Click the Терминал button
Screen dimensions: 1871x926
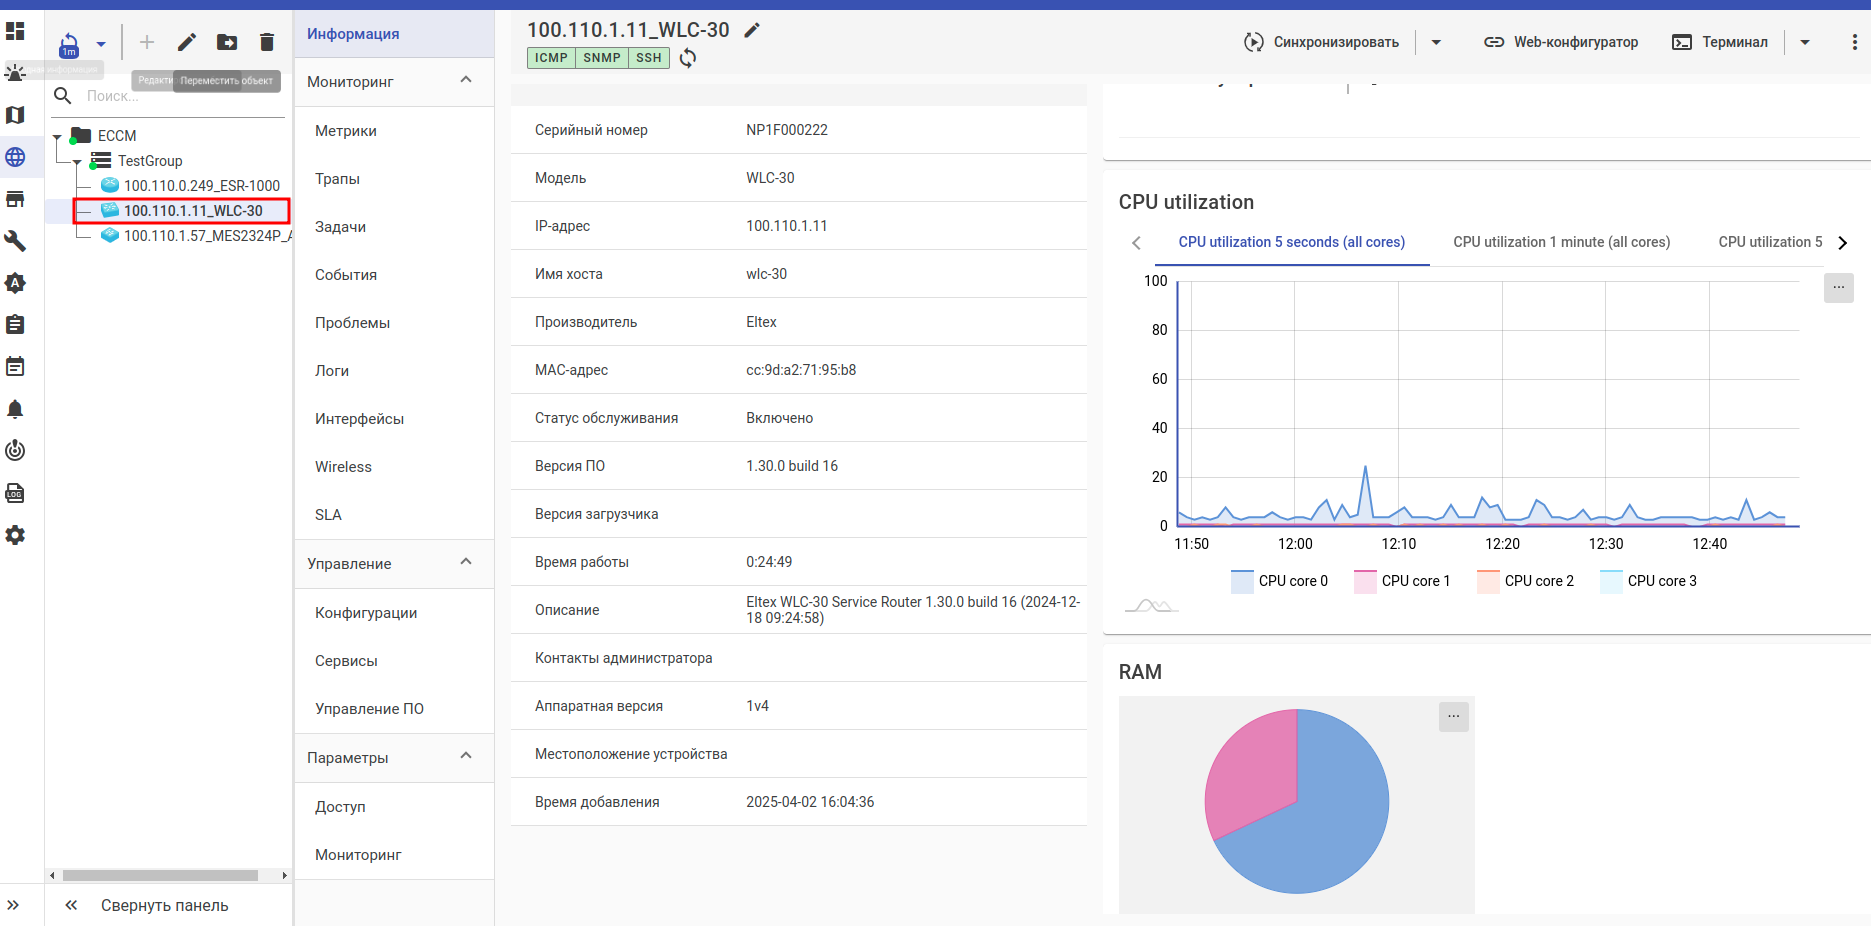[x=1720, y=42]
